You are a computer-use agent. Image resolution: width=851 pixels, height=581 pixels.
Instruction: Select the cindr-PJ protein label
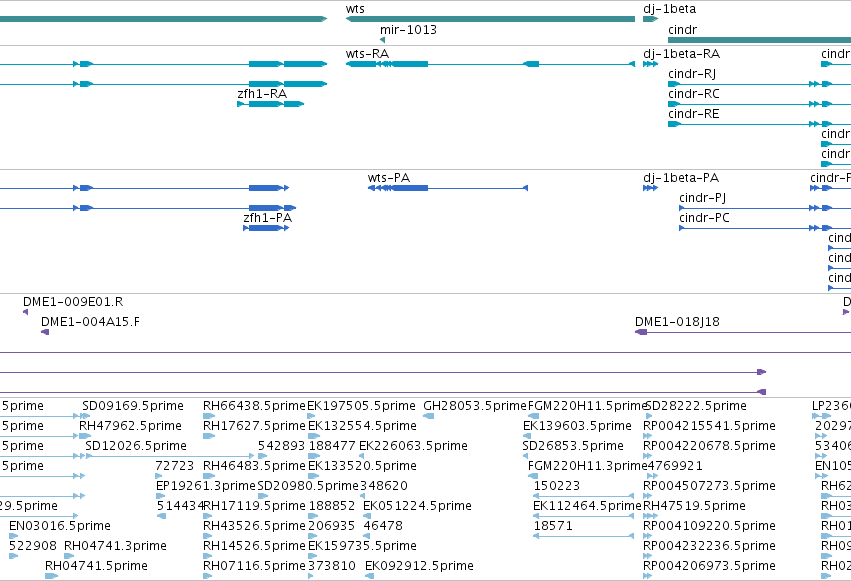[x=702, y=198]
